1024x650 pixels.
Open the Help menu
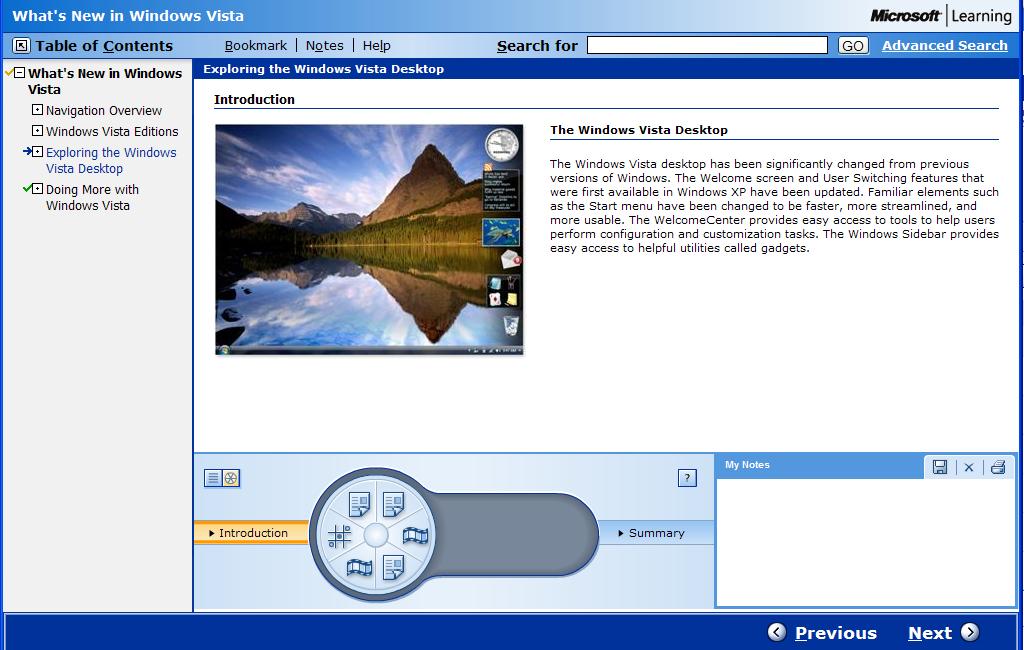377,46
